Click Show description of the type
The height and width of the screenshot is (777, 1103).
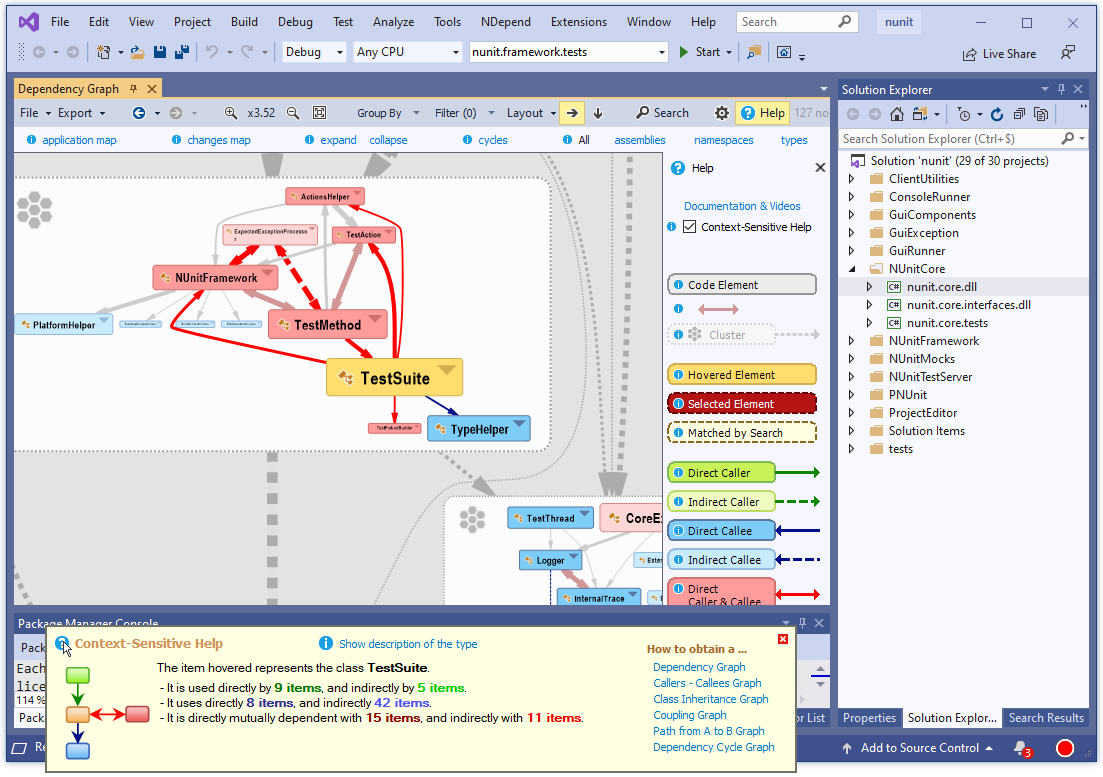coord(408,644)
